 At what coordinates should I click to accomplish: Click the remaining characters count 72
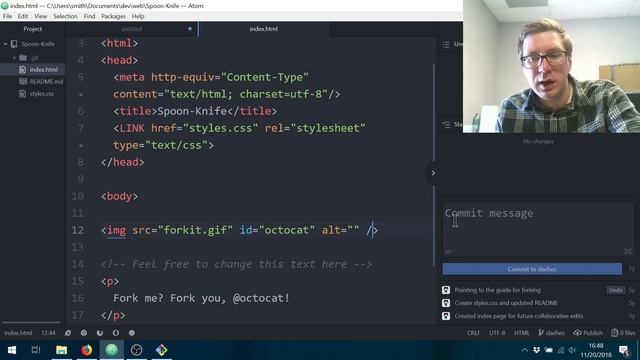click(631, 269)
